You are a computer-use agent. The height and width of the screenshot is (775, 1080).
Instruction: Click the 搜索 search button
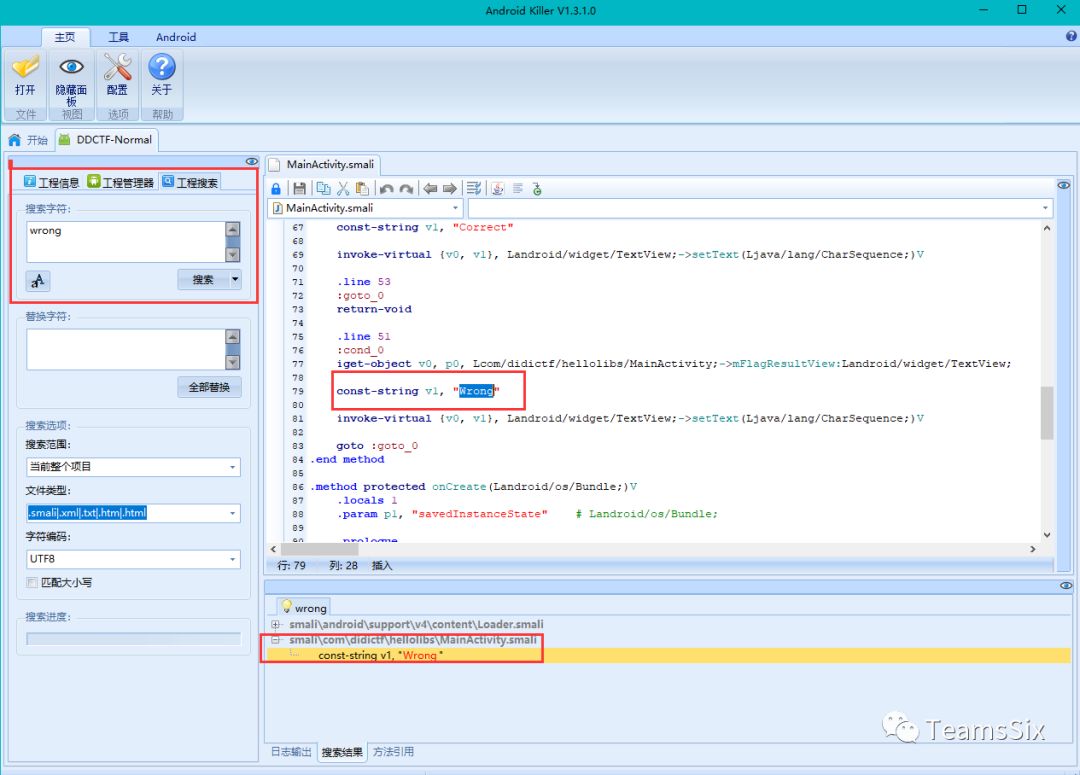203,280
